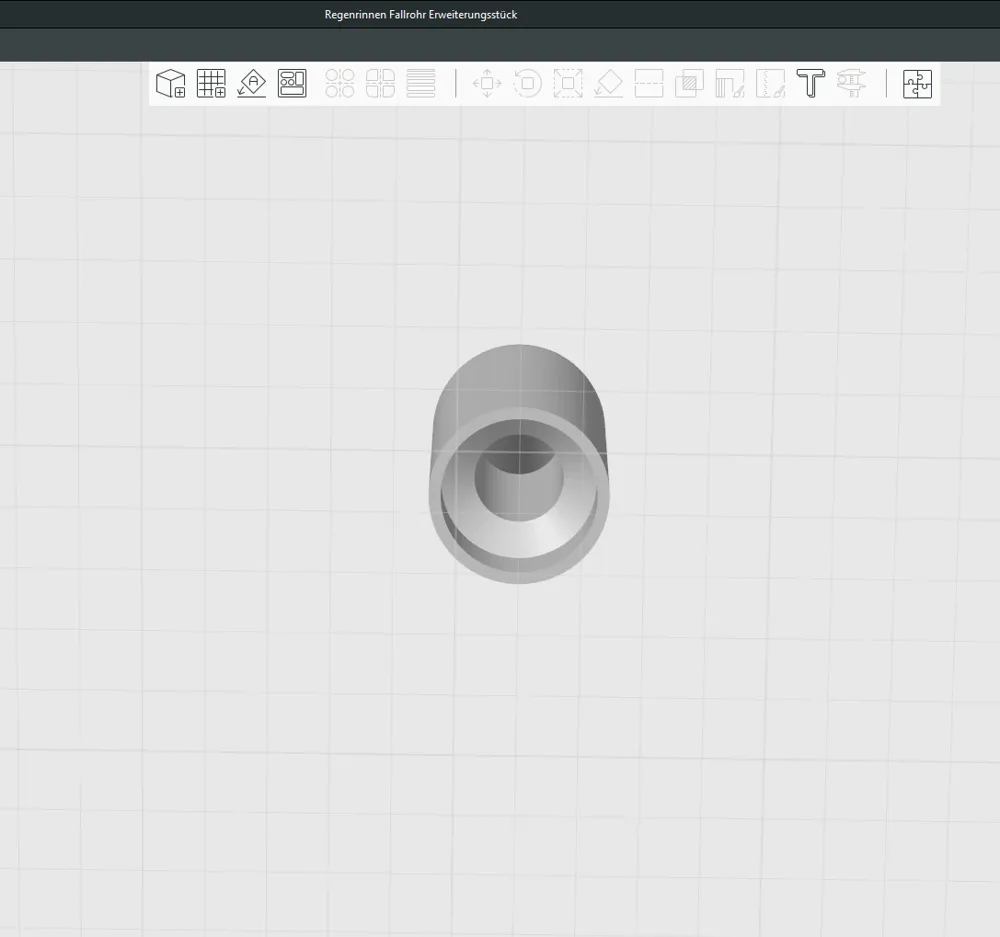This screenshot has height=937, width=1000.
Task: Select the Paint Supports brush tool
Action: tap(730, 84)
